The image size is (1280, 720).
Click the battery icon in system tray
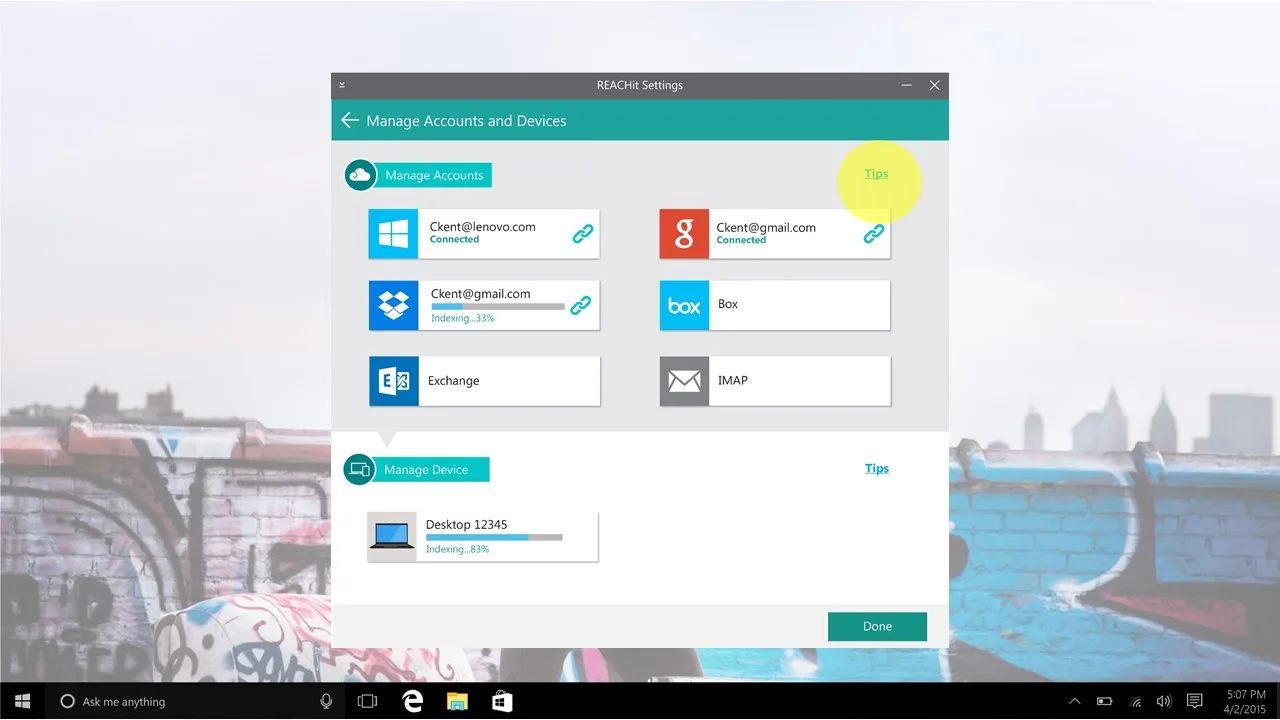pyautogui.click(x=1105, y=701)
